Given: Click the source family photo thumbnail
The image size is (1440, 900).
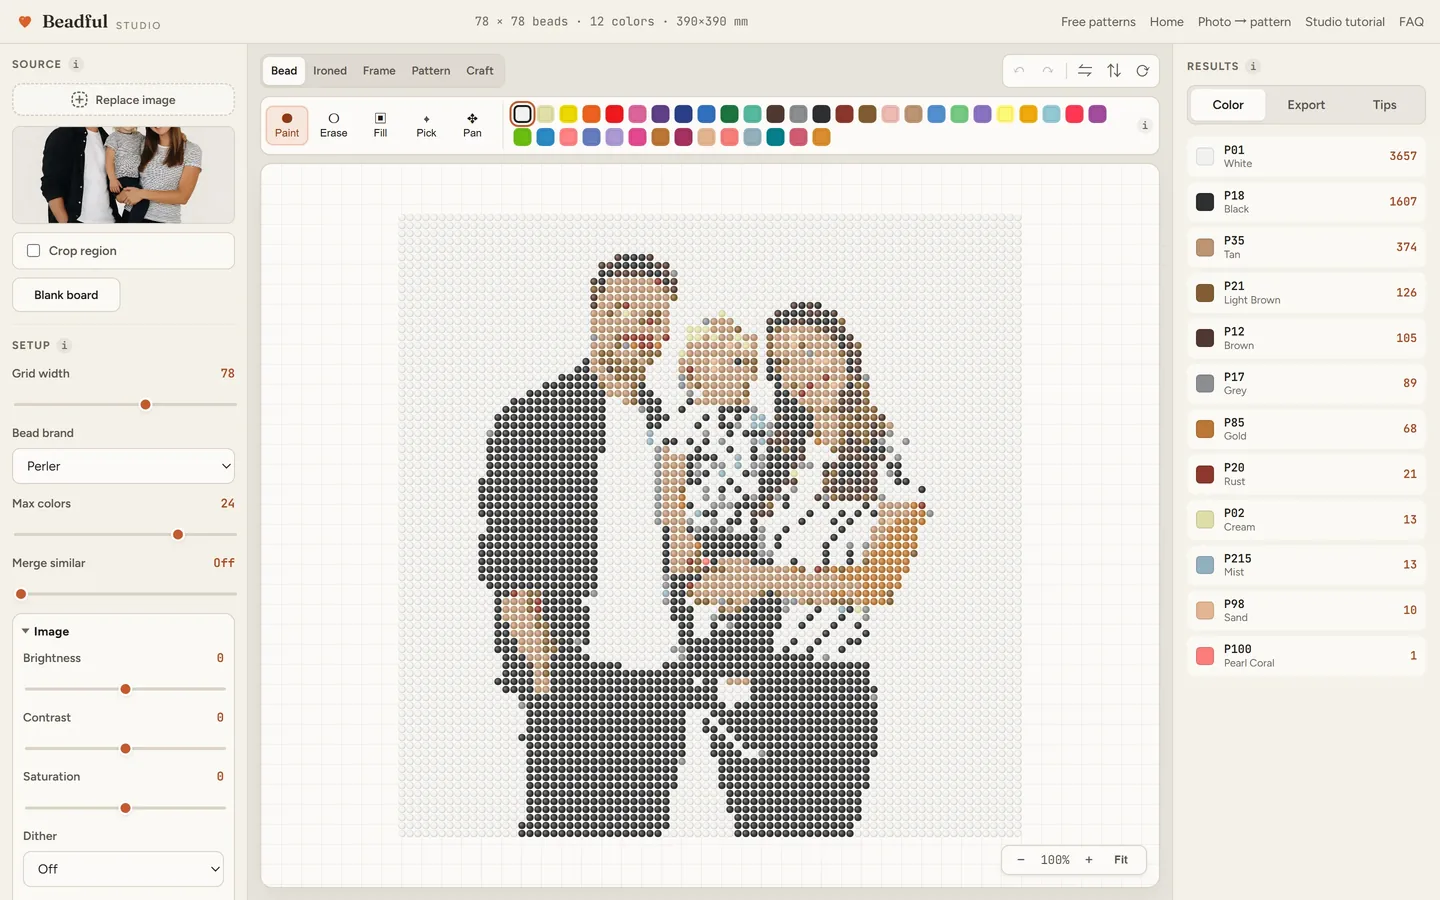Looking at the screenshot, I should (123, 174).
